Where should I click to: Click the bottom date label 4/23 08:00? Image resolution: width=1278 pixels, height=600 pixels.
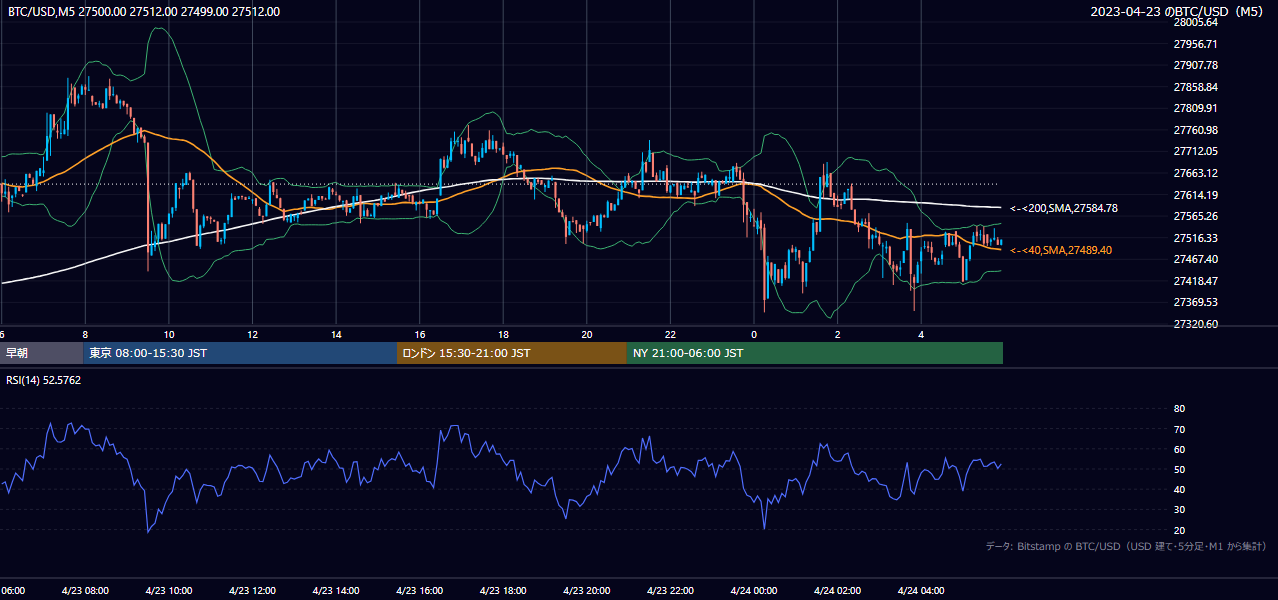85,590
